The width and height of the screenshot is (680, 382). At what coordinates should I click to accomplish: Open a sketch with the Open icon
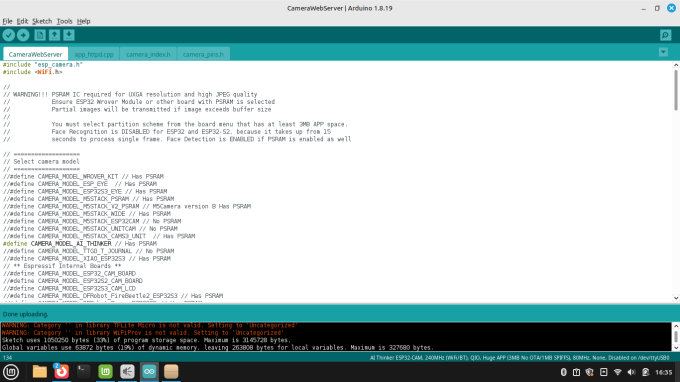[54, 35]
